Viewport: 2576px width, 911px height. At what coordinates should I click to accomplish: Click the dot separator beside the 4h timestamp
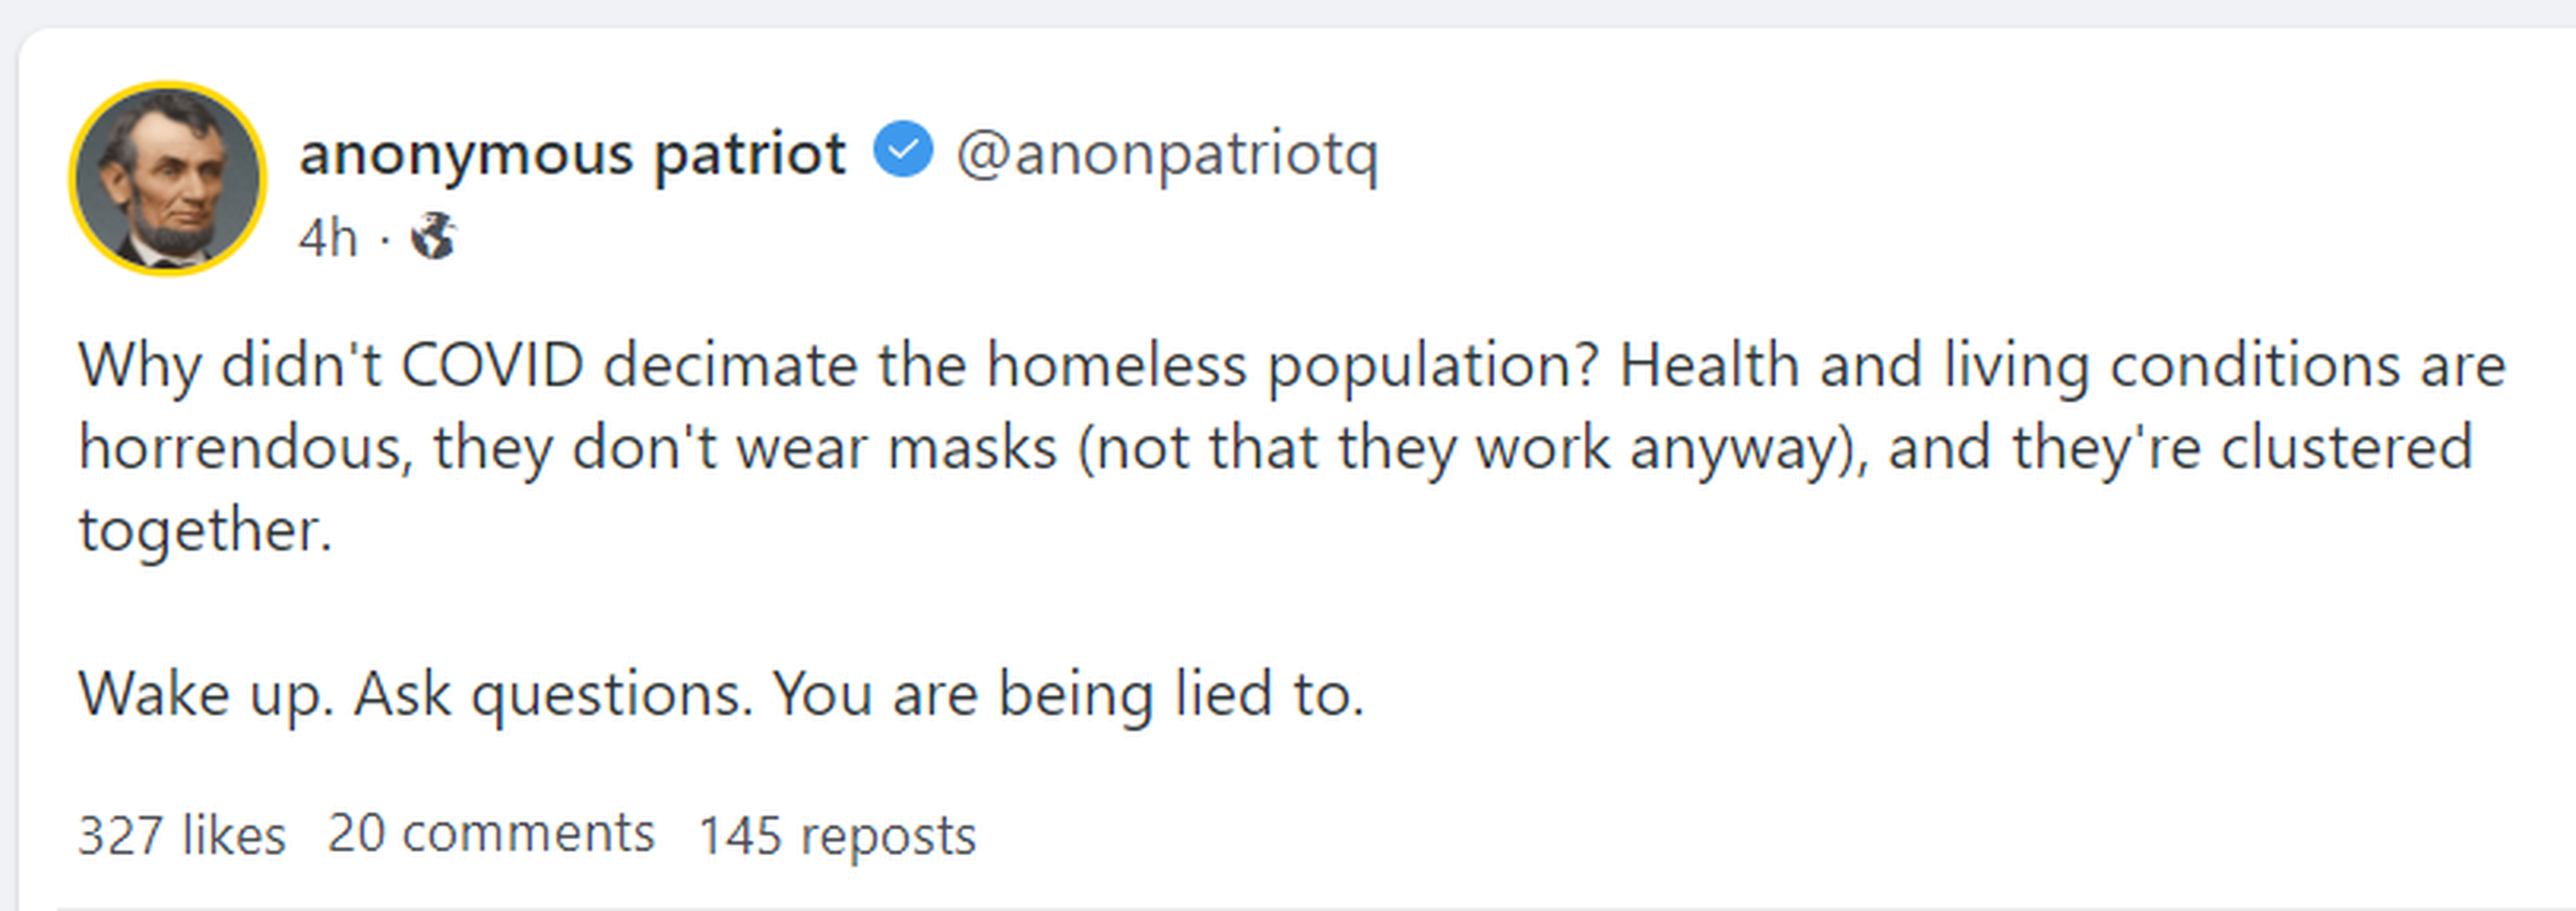tap(384, 239)
